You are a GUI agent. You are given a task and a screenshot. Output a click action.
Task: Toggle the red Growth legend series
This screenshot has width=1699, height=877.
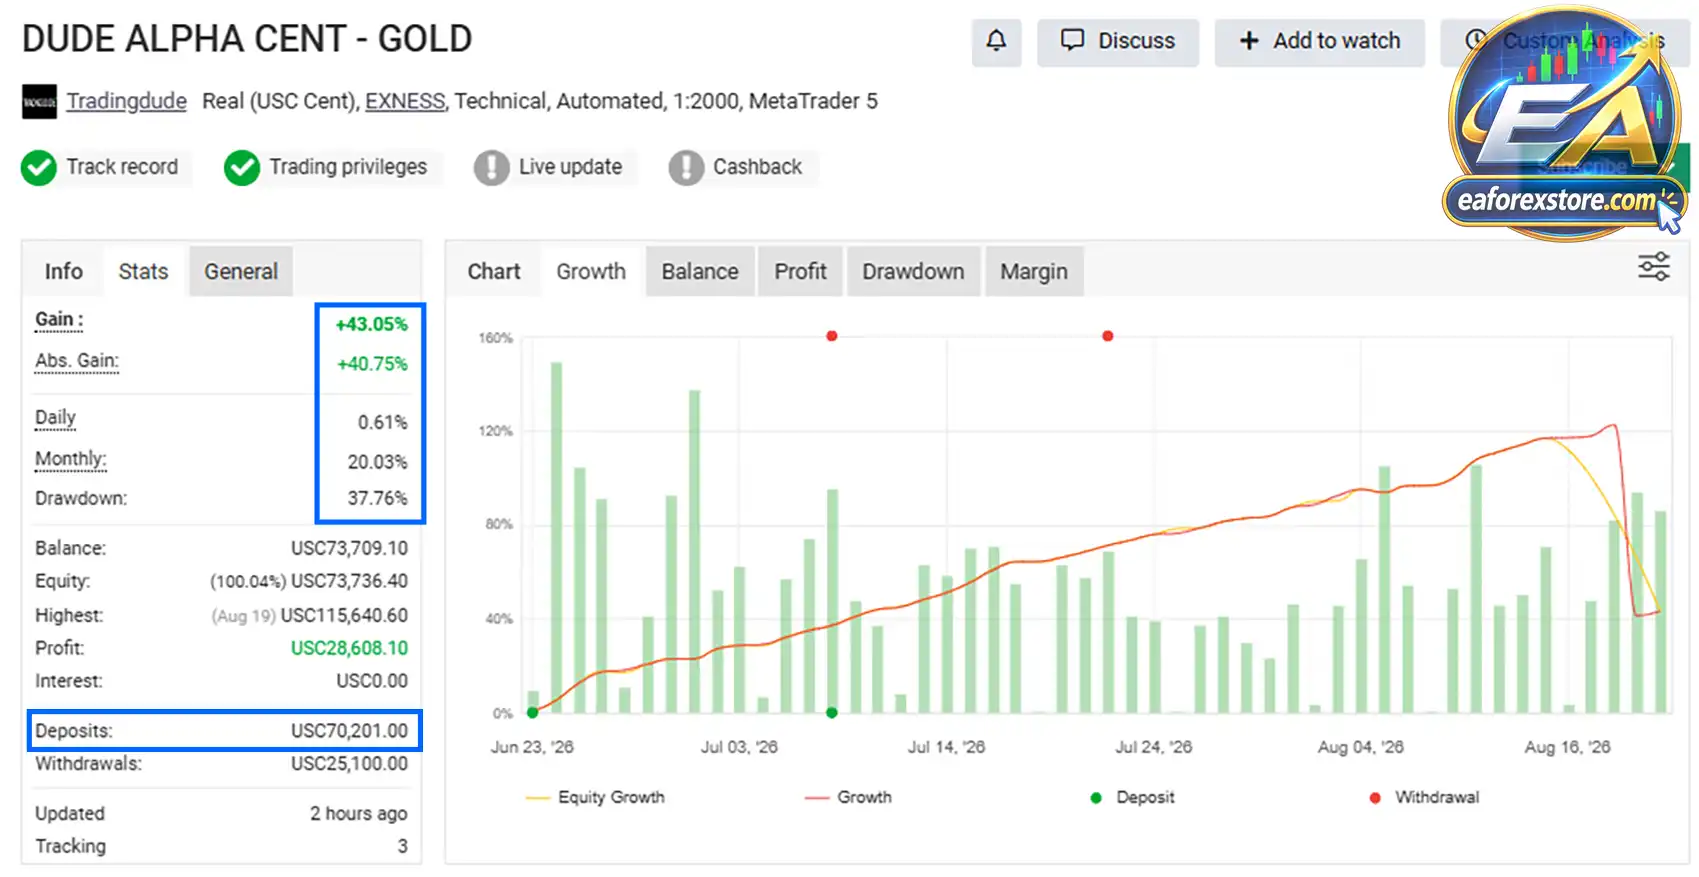pyautogui.click(x=848, y=797)
